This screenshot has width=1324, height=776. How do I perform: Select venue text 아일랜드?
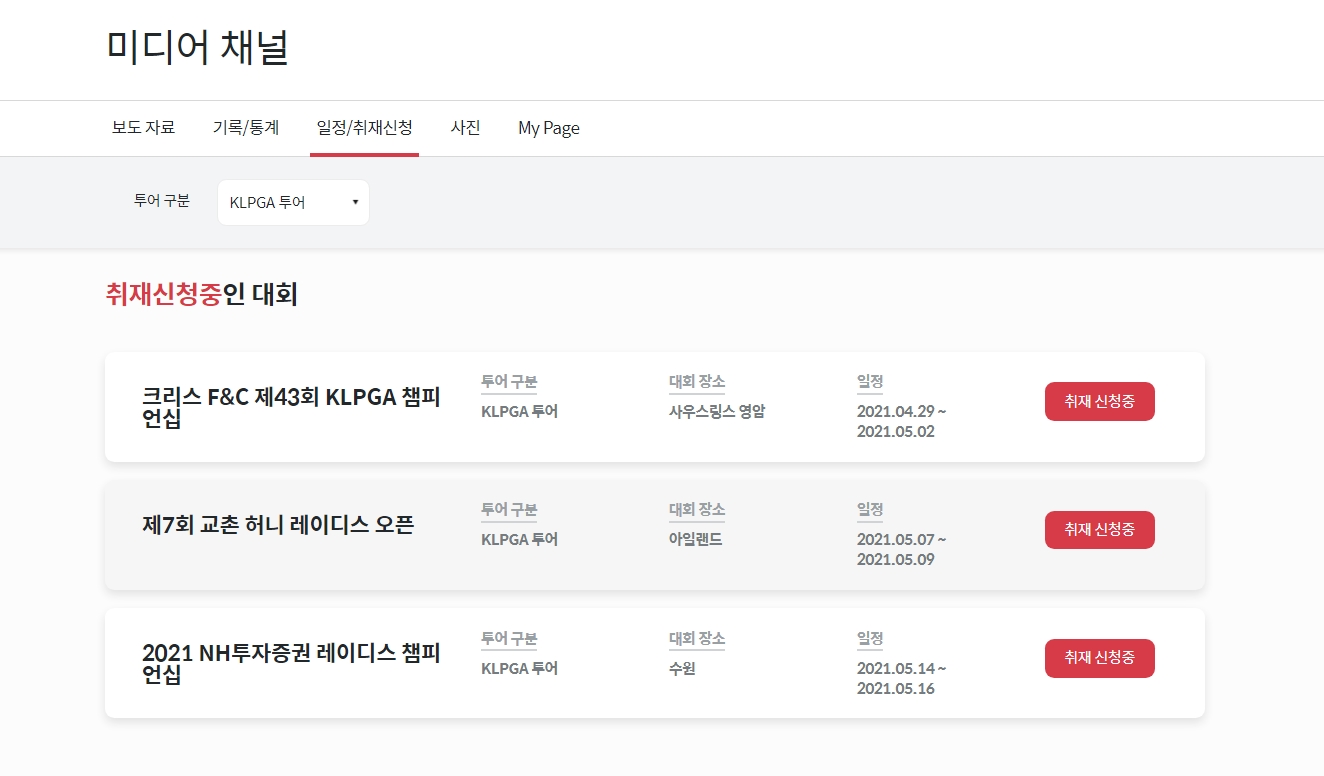(695, 539)
